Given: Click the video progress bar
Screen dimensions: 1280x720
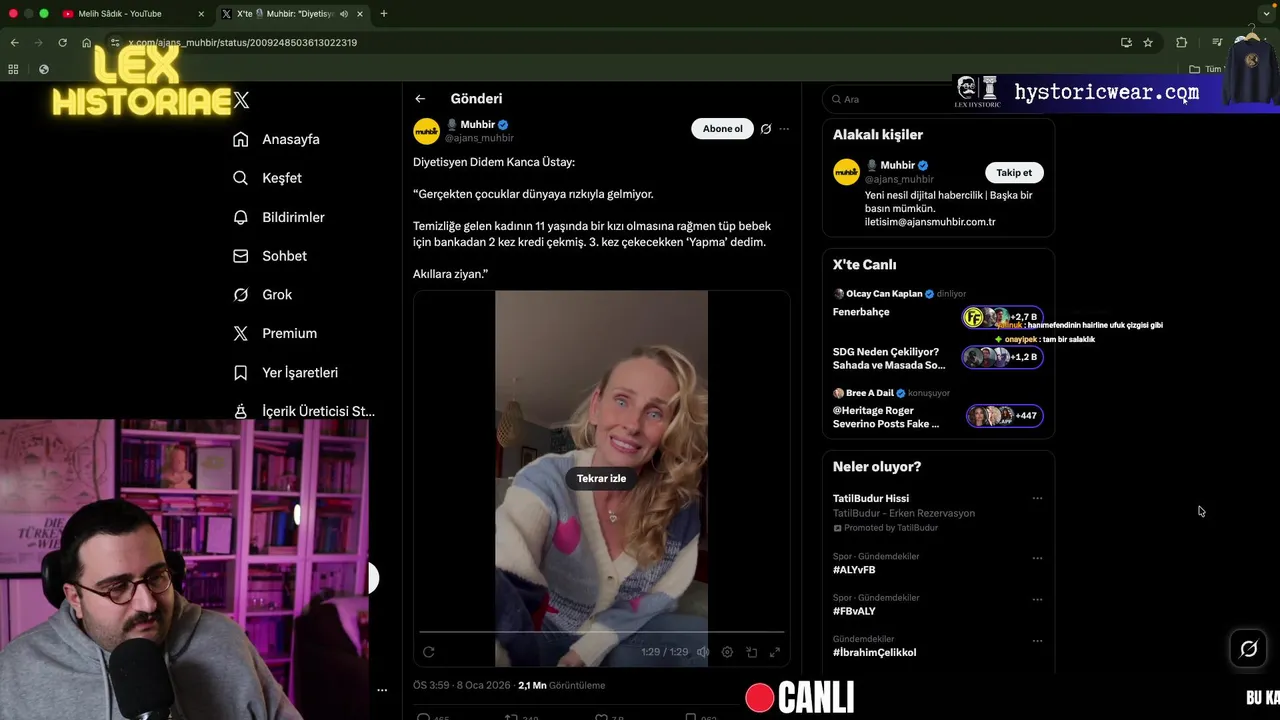Looking at the screenshot, I should coord(601,633).
